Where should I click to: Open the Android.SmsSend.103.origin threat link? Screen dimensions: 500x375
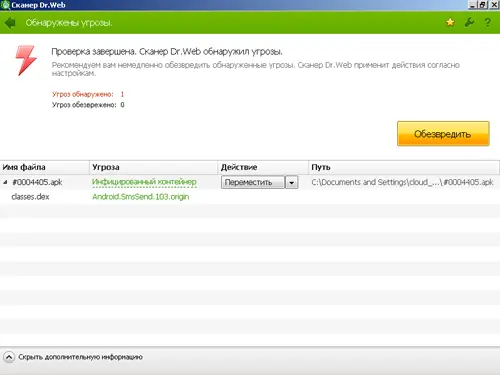(141, 197)
